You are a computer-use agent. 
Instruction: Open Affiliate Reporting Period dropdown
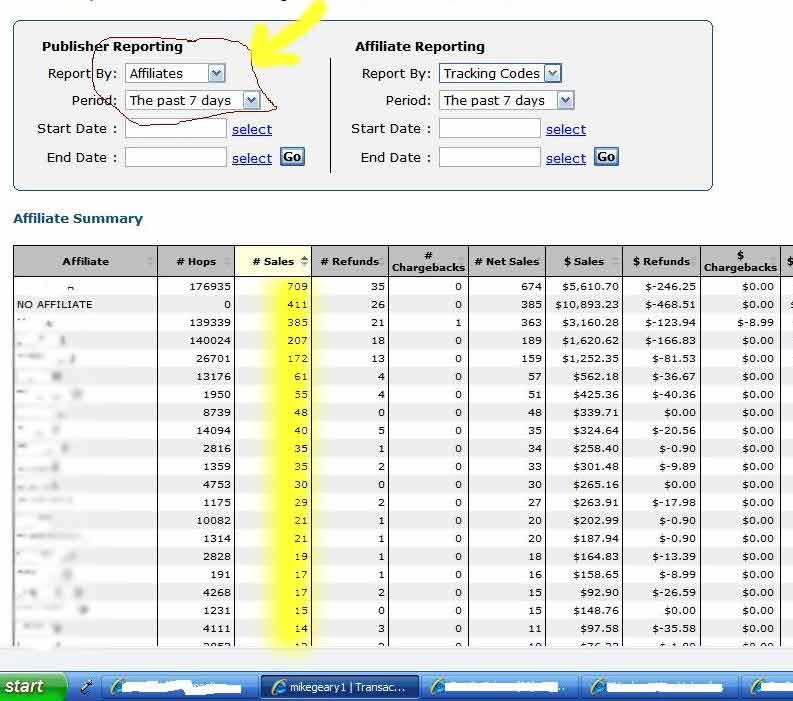[565, 100]
